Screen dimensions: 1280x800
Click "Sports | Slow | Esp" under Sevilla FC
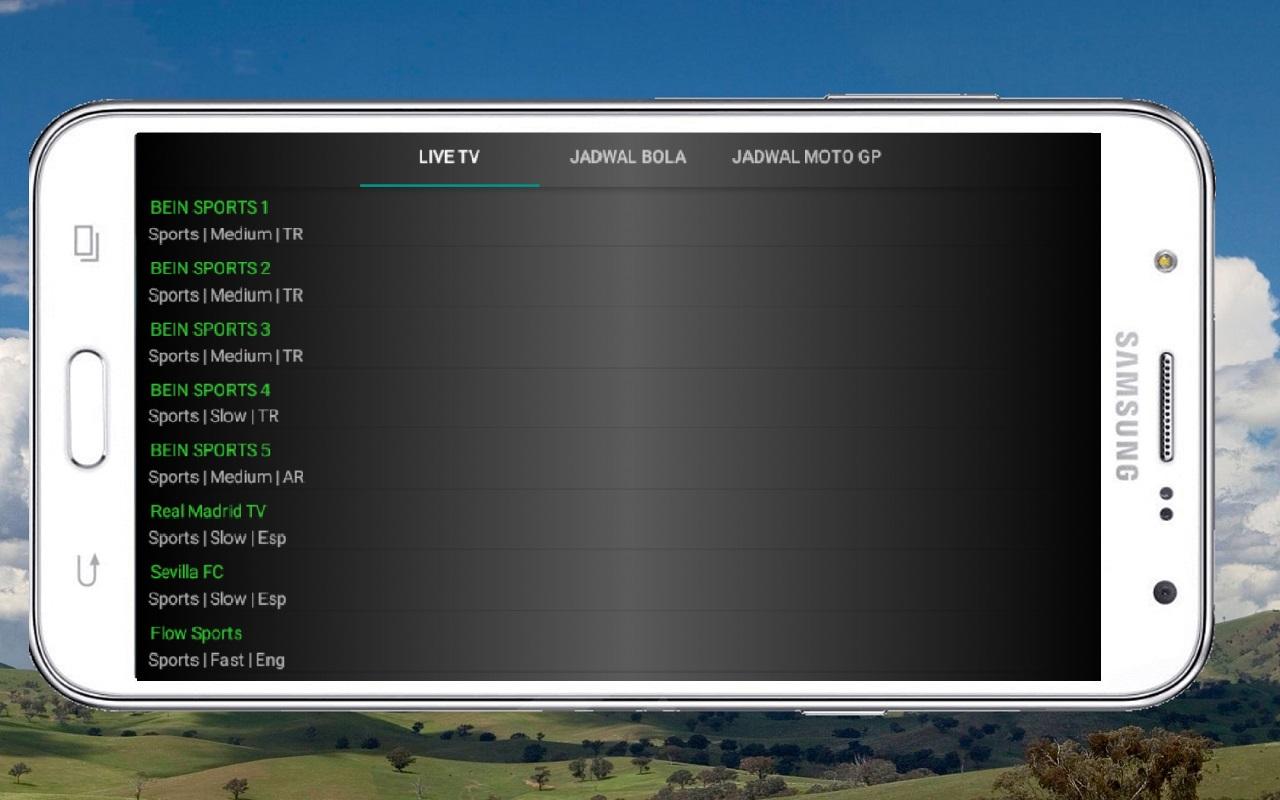(x=217, y=599)
